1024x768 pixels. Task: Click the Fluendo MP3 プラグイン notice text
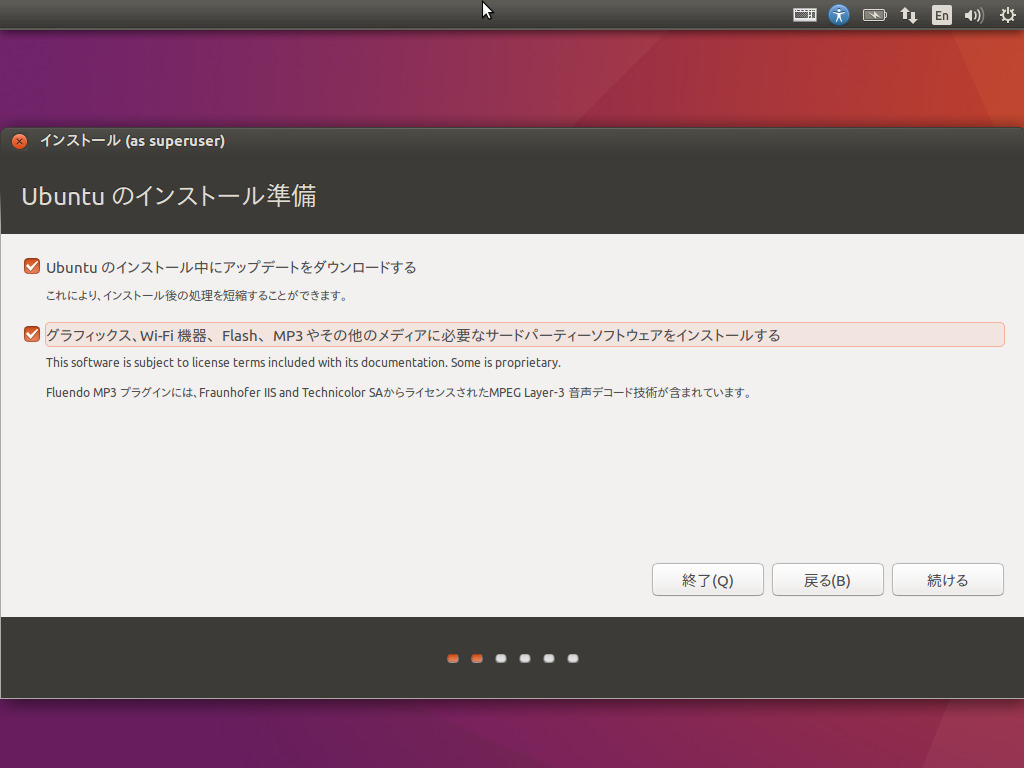399,392
